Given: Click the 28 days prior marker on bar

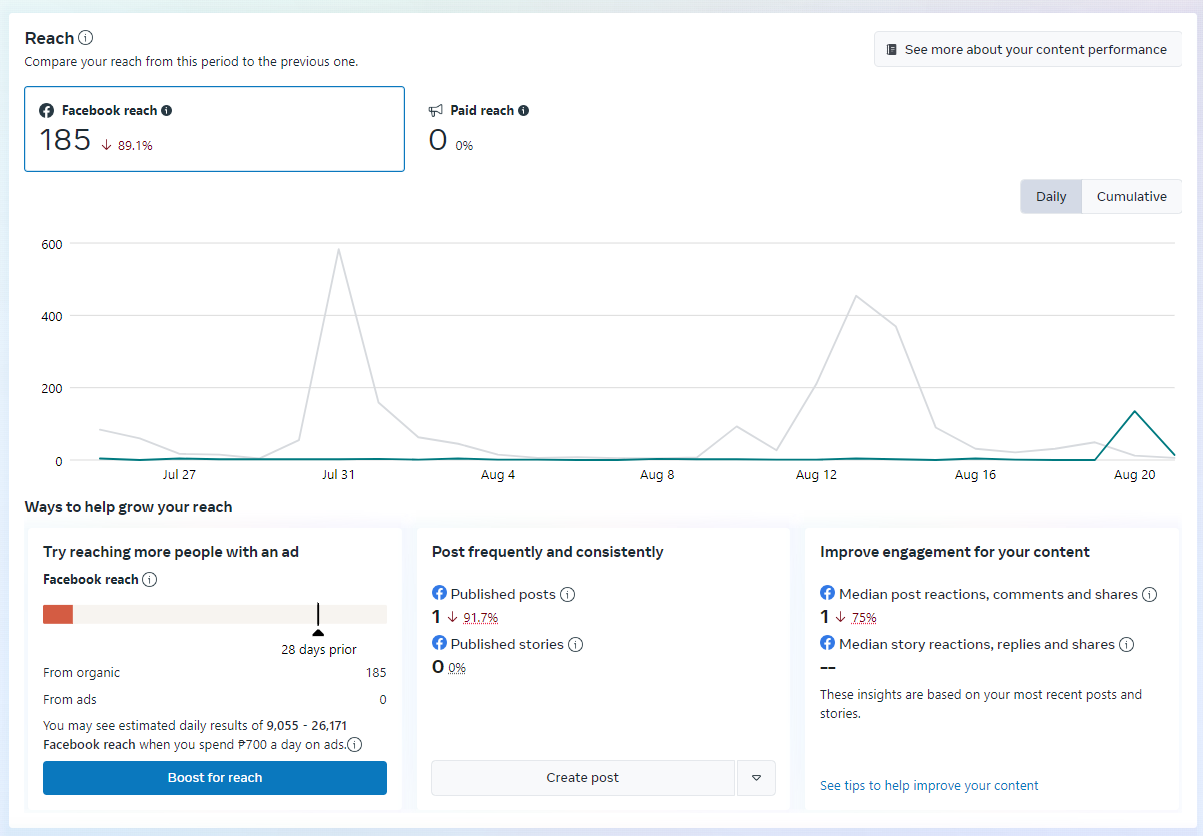Looking at the screenshot, I should 318,631.
